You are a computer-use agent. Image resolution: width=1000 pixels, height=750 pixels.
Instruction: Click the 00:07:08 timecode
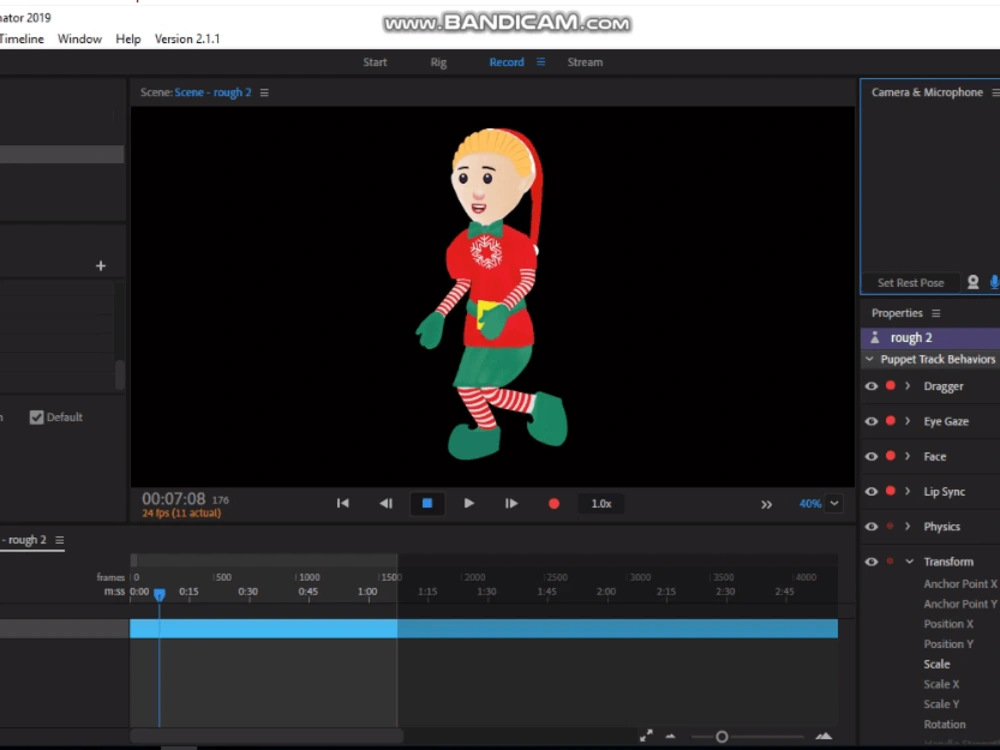pyautogui.click(x=173, y=499)
